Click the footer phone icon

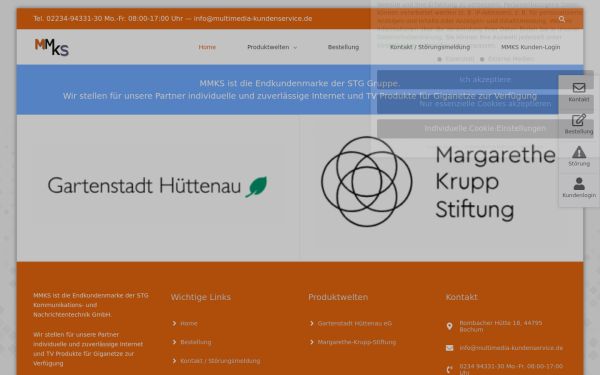pyautogui.click(x=450, y=369)
